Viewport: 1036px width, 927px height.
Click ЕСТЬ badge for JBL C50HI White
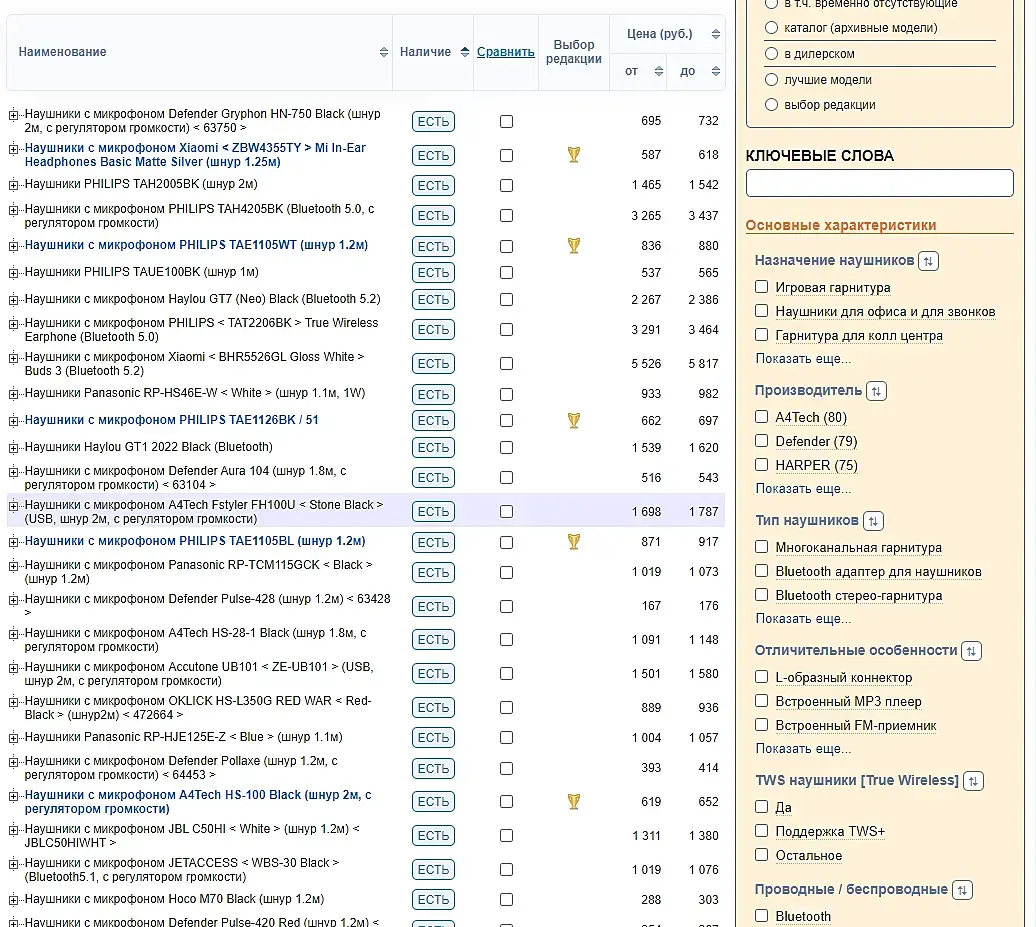click(x=433, y=836)
